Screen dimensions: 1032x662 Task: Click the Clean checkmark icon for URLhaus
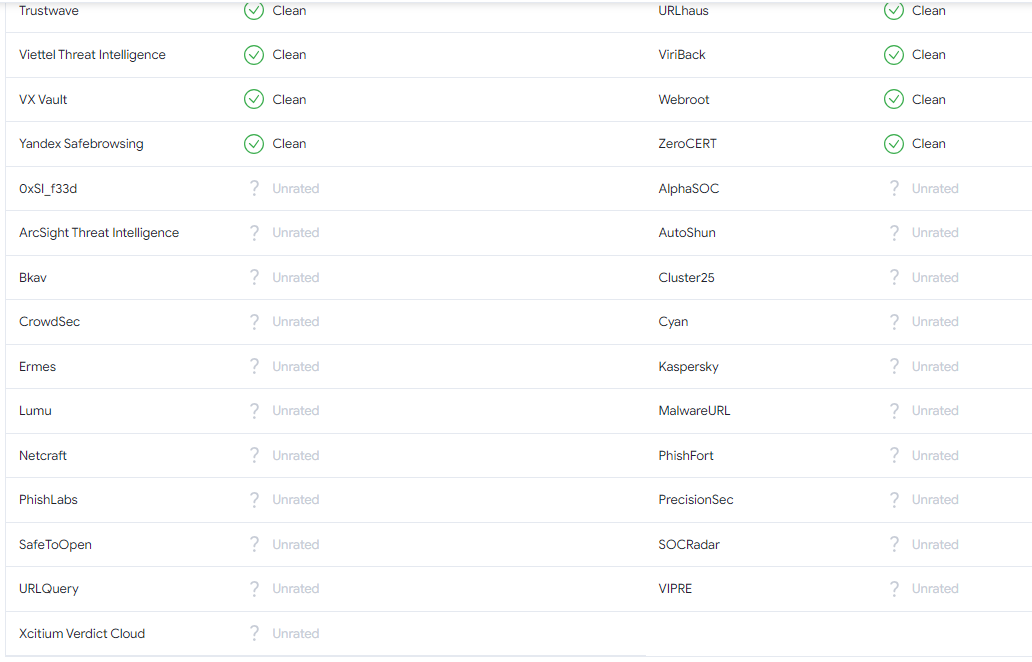894,11
